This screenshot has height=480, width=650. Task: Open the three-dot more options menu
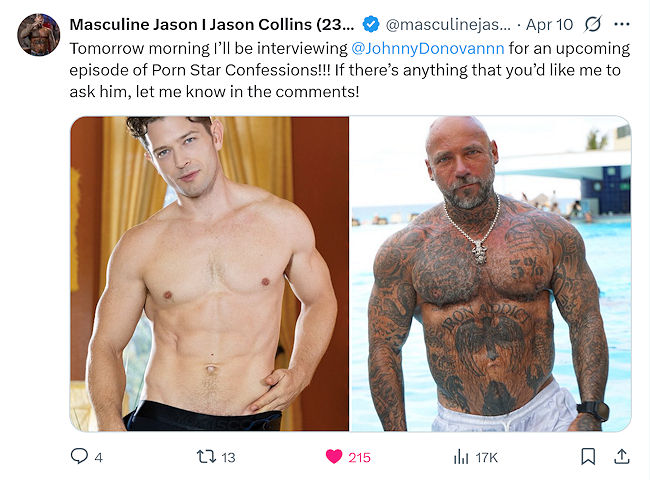(x=622, y=24)
